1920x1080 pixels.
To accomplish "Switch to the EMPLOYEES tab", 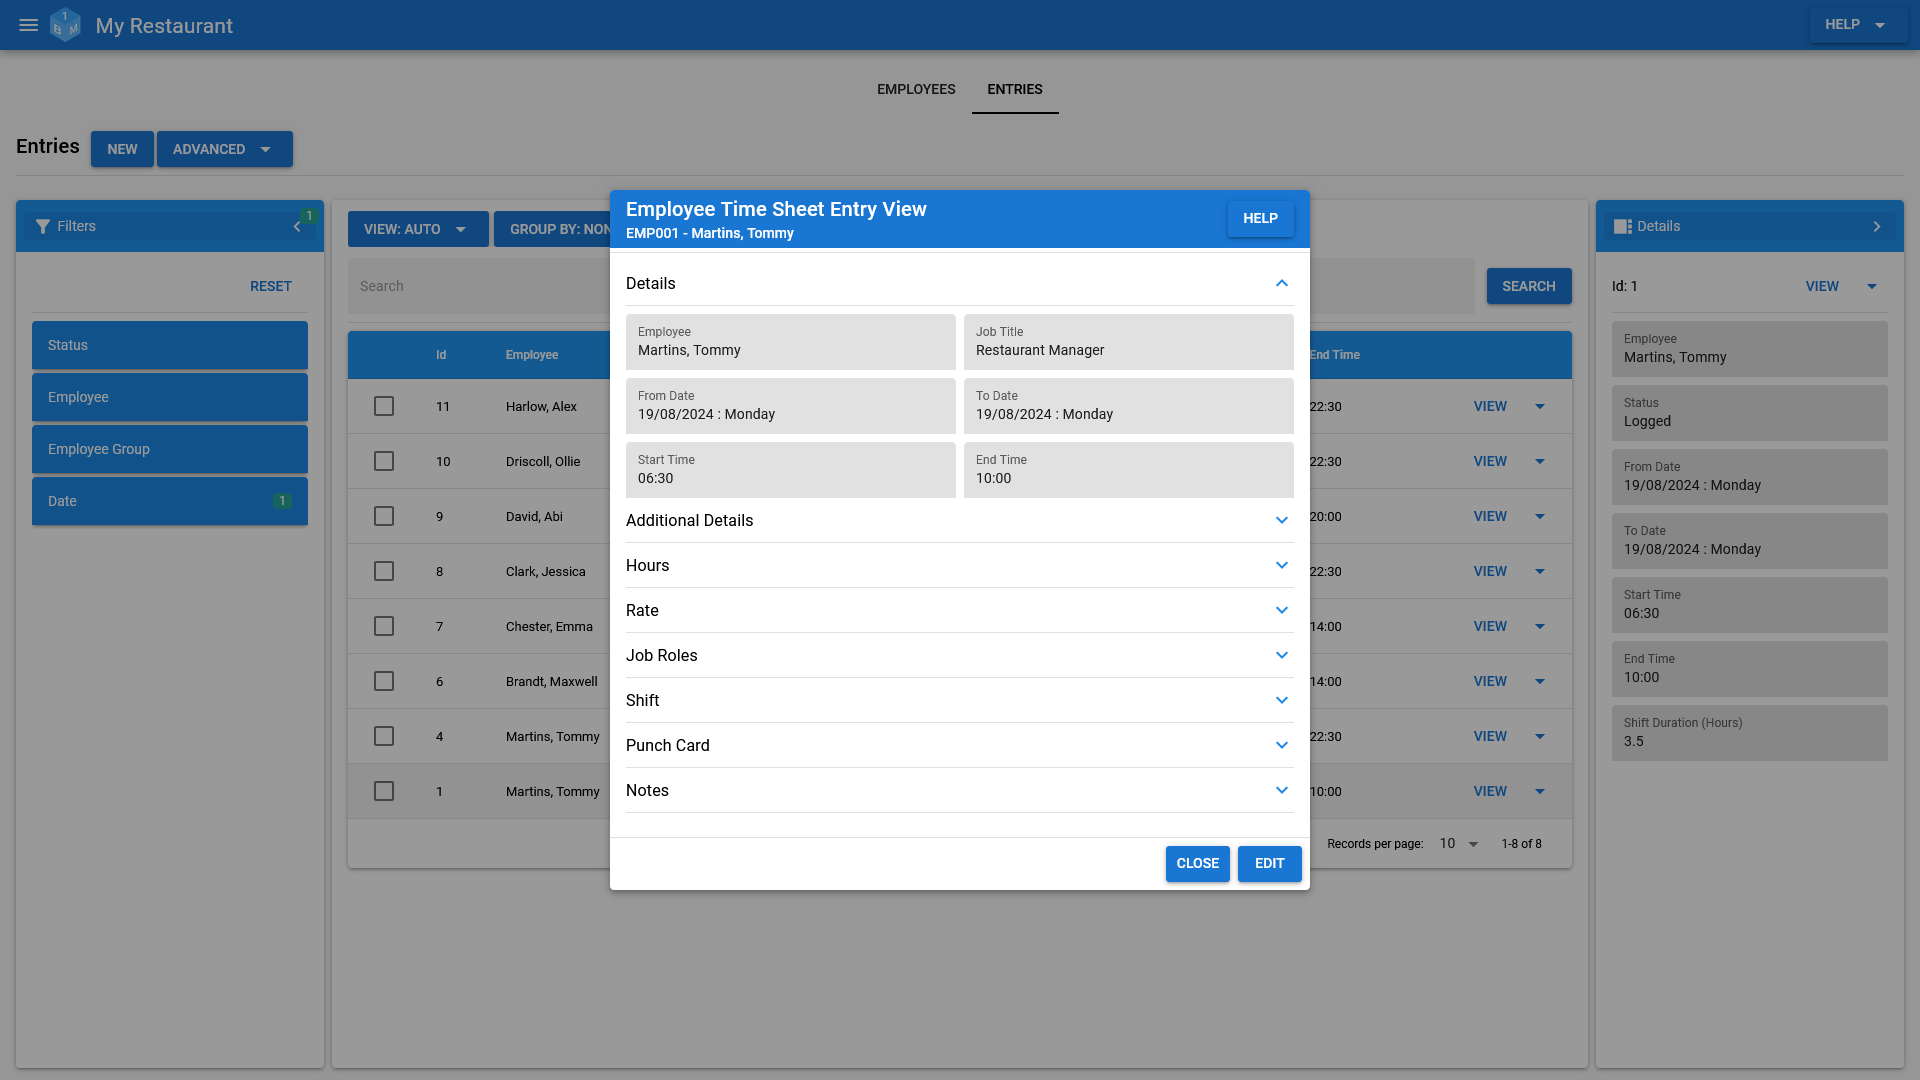I will [916, 88].
